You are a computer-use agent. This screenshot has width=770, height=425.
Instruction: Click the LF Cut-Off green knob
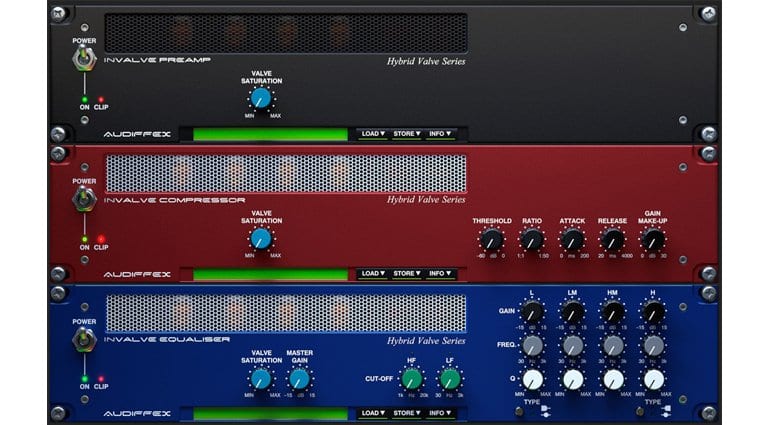[450, 379]
